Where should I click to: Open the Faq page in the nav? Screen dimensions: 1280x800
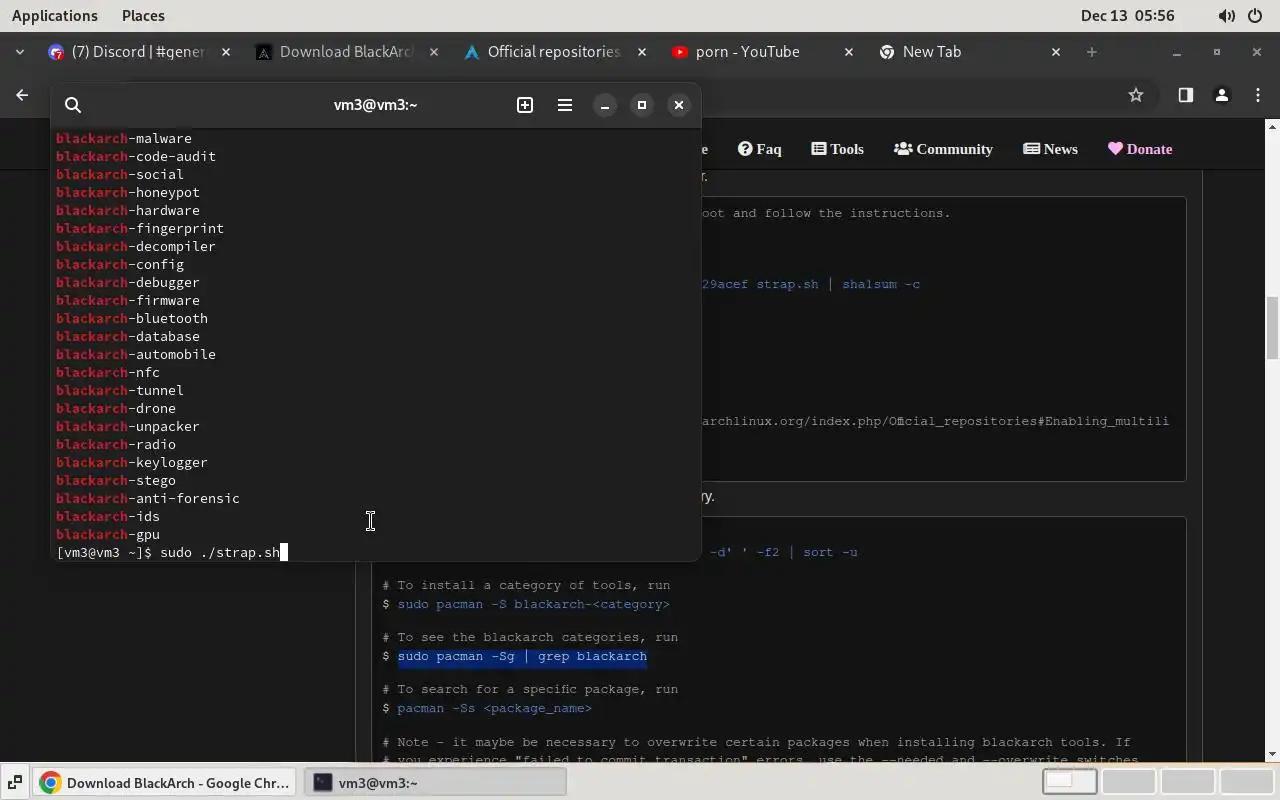[760, 149]
